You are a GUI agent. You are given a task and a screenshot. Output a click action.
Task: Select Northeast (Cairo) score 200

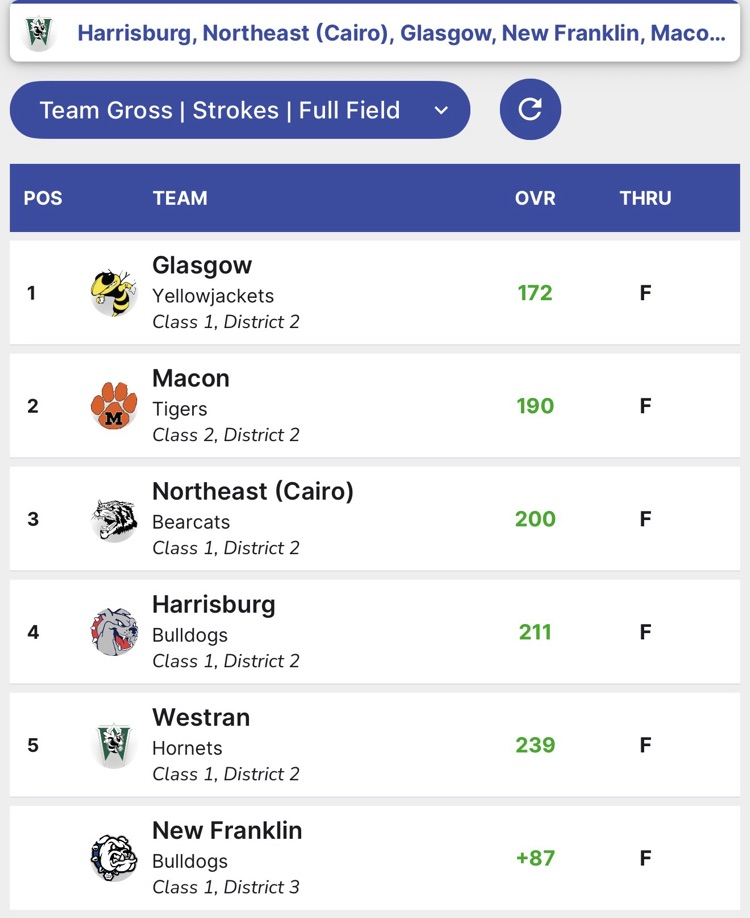click(535, 519)
